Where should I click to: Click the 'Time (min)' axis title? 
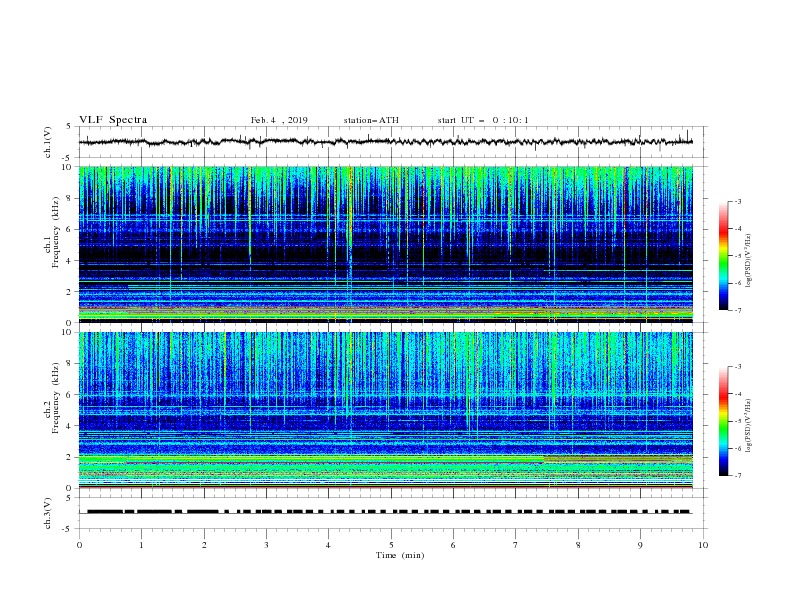[x=400, y=555]
